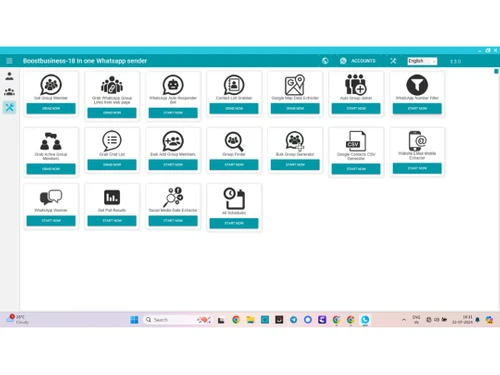Click the Grab Chat List icon
Viewport: 500px width, 375px height.
tap(112, 141)
